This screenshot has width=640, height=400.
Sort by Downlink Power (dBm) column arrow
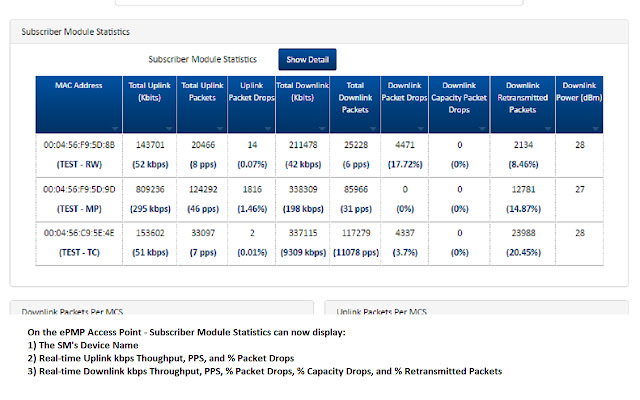(x=596, y=129)
